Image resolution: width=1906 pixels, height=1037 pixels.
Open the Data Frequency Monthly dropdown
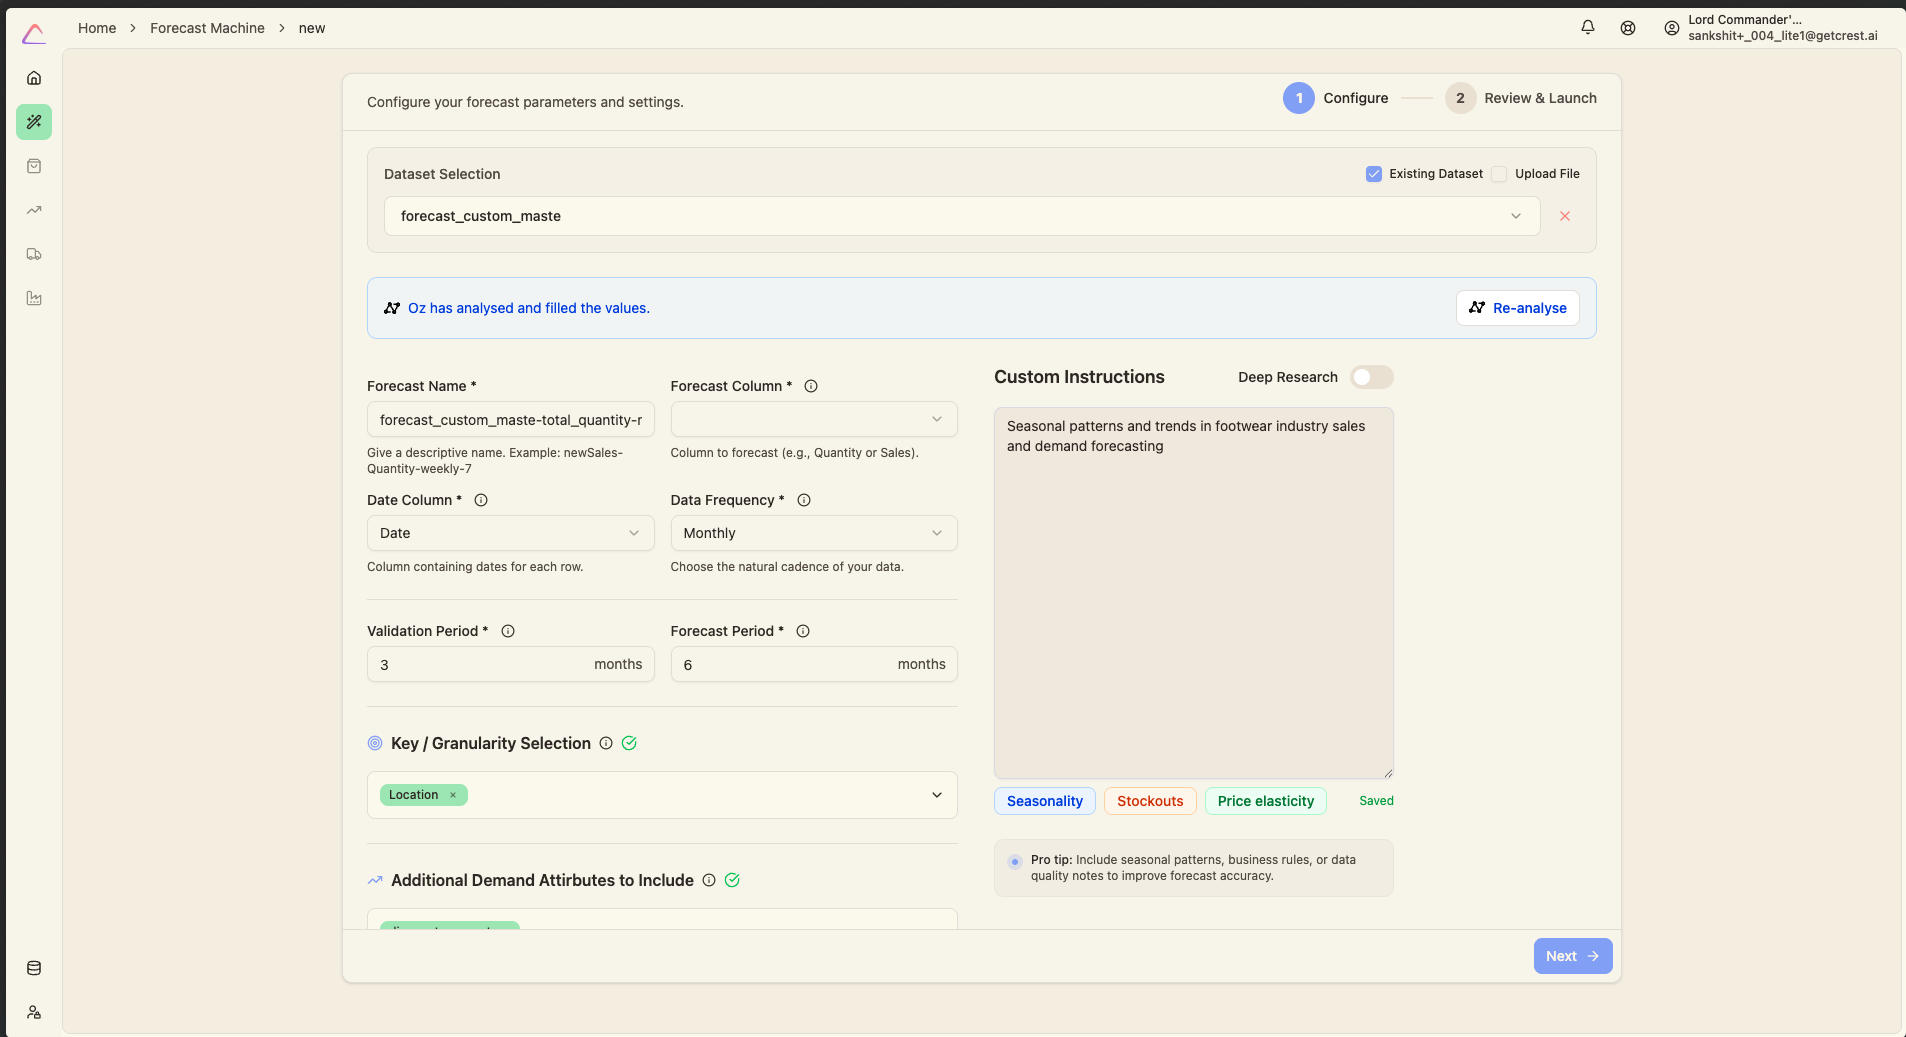tap(814, 533)
